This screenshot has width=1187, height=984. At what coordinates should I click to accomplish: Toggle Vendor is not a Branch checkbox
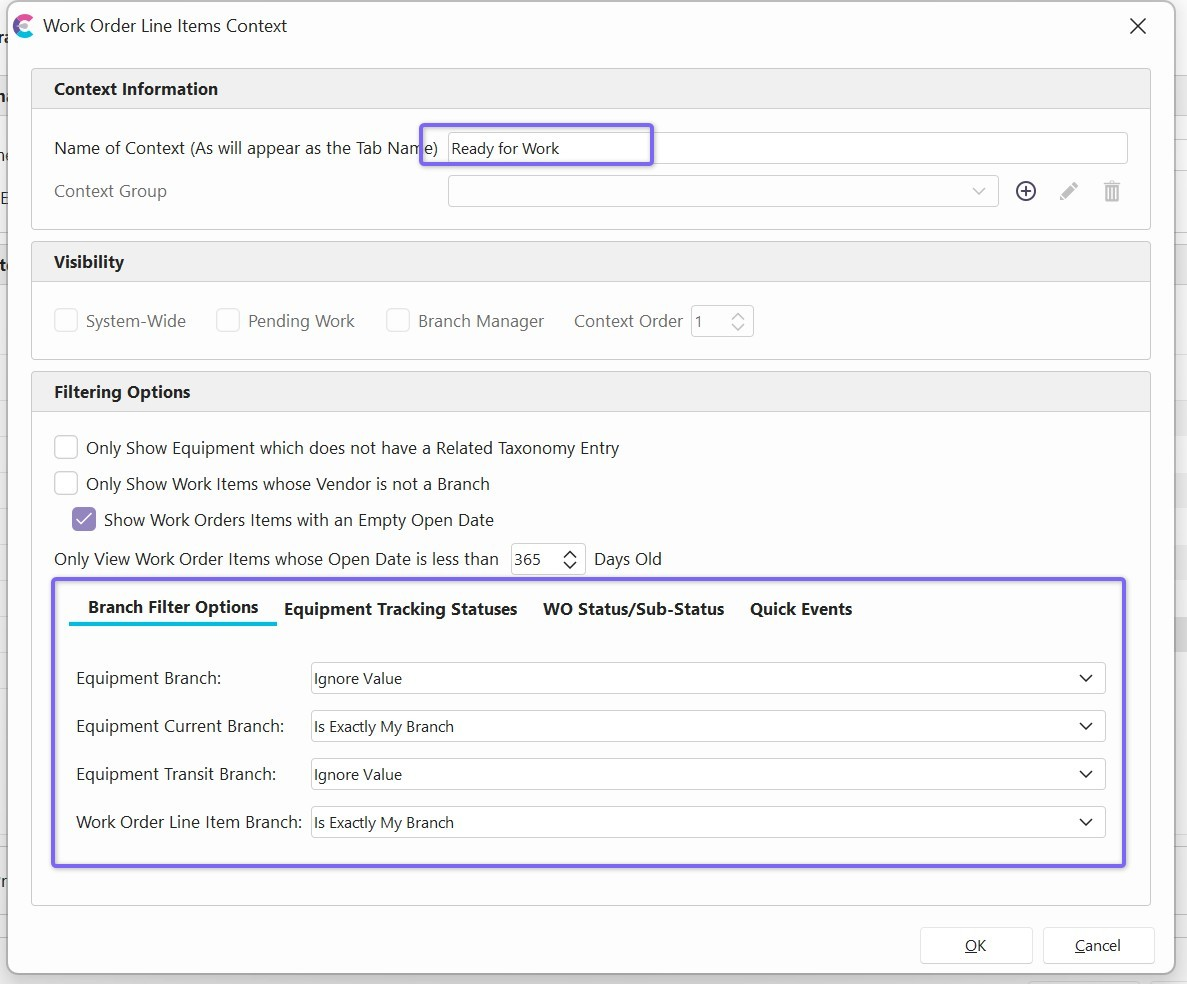click(x=66, y=484)
